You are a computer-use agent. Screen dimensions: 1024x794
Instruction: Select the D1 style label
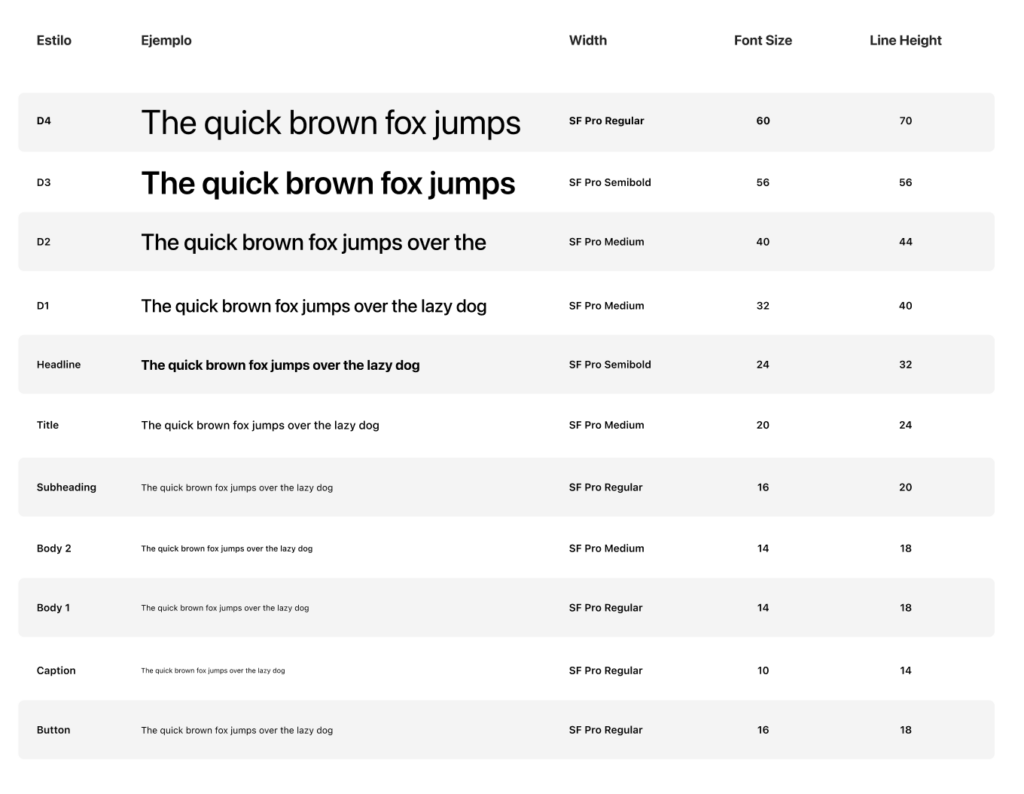click(x=43, y=306)
